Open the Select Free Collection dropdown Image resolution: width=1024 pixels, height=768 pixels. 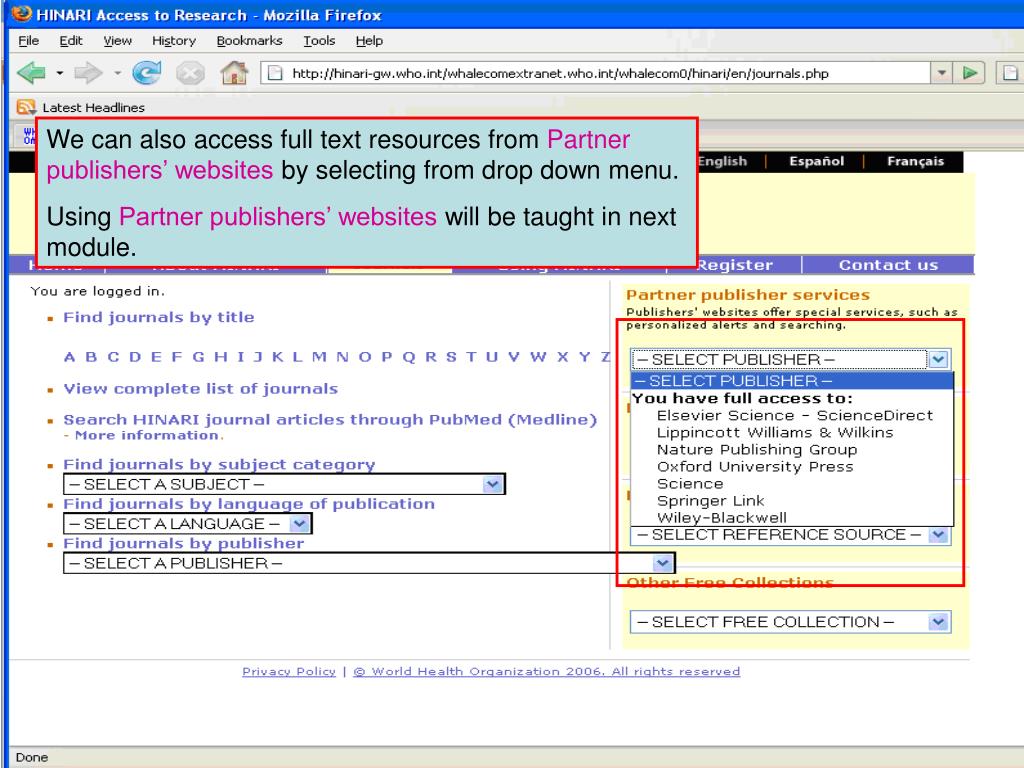pos(790,622)
